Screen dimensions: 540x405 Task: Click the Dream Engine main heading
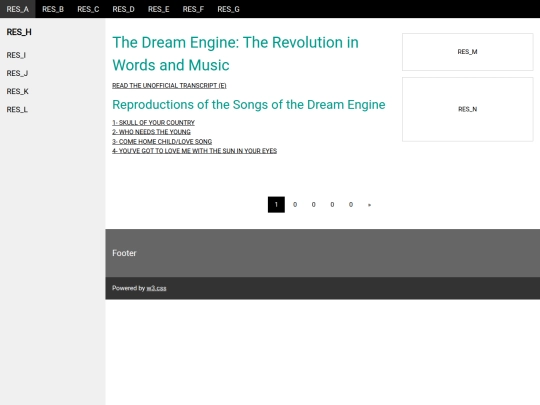coord(236,54)
